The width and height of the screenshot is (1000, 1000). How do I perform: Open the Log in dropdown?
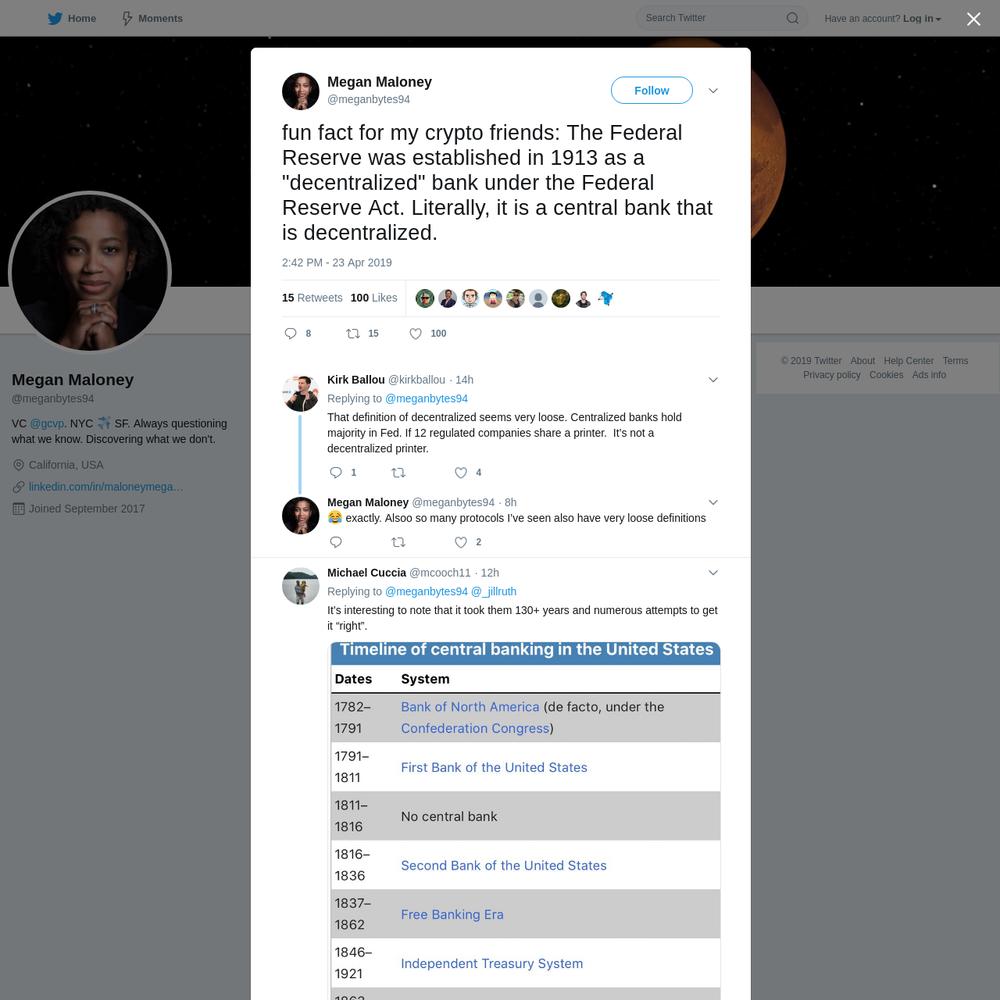[x=922, y=18]
